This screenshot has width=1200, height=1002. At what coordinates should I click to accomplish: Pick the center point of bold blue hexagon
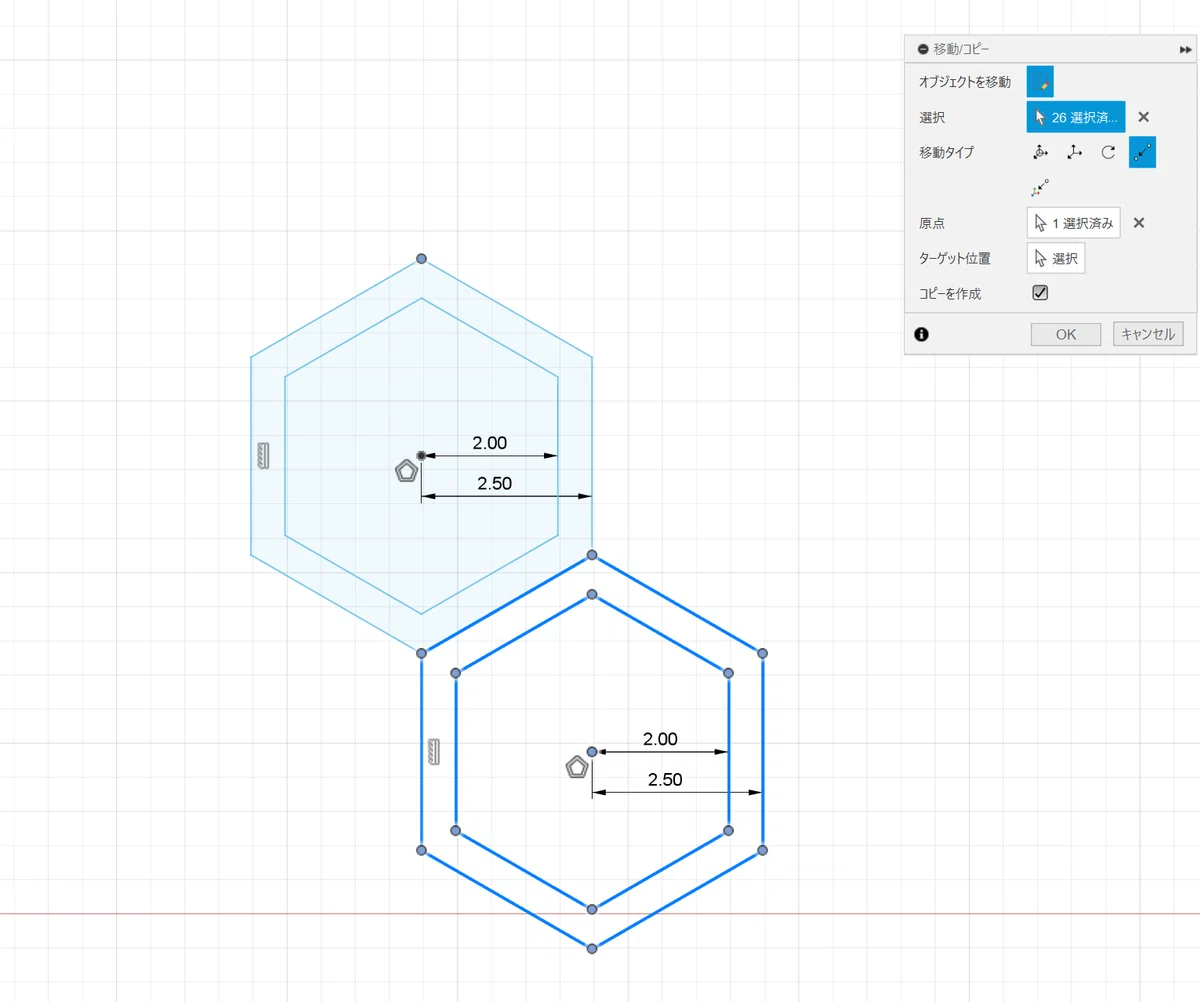click(x=592, y=751)
